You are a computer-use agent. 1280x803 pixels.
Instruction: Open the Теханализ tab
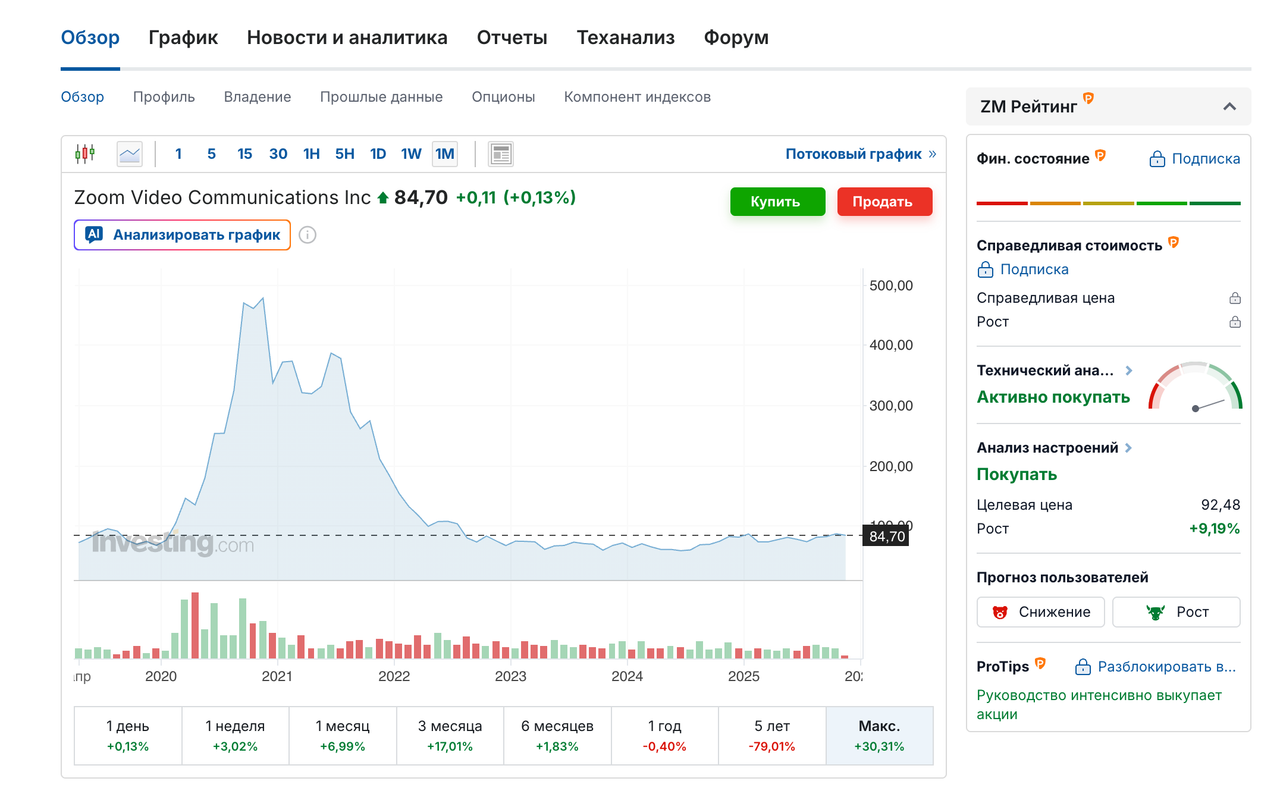(626, 38)
